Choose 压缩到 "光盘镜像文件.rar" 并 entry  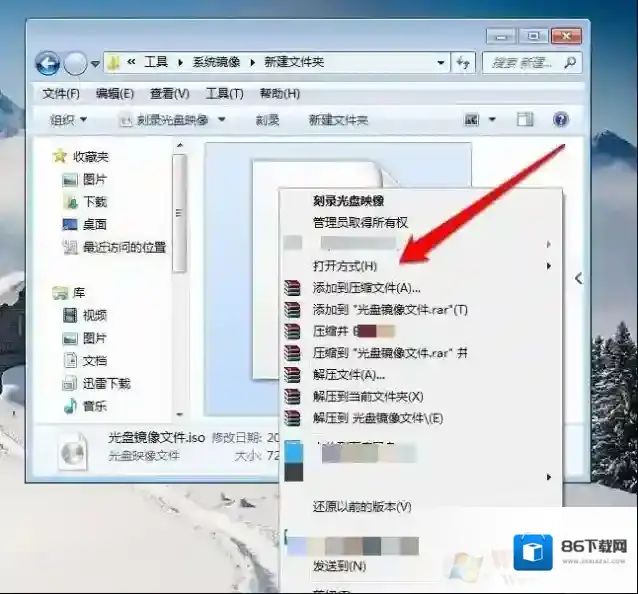(x=390, y=353)
